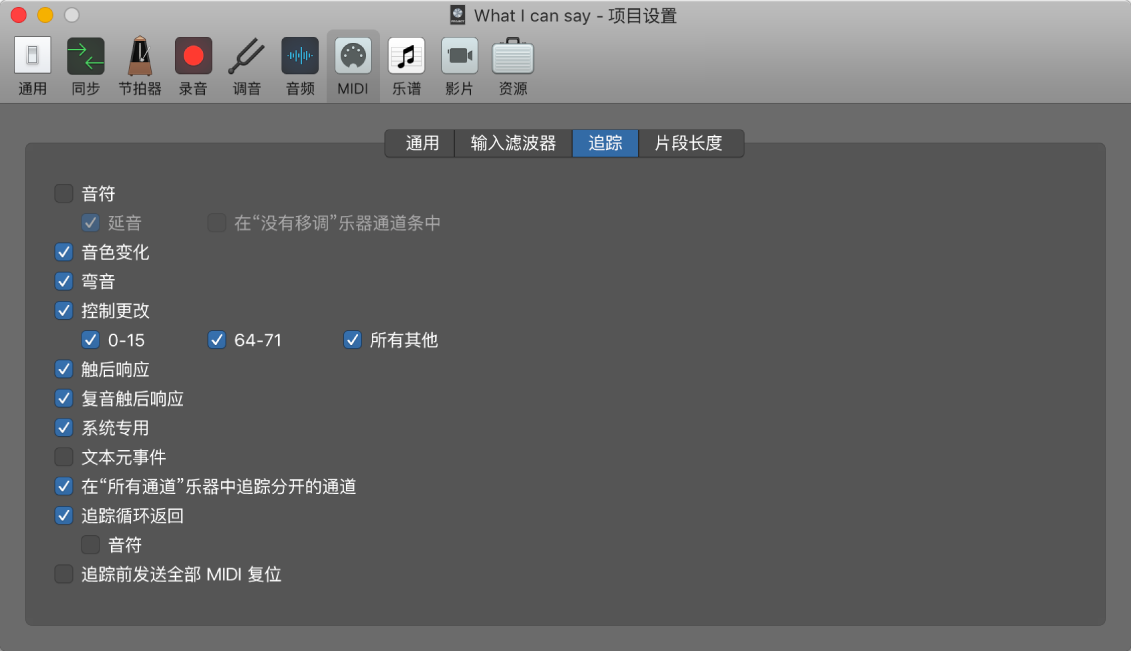Select the 同步 (Sync) settings icon
This screenshot has height=652, width=1131.
tap(85, 64)
